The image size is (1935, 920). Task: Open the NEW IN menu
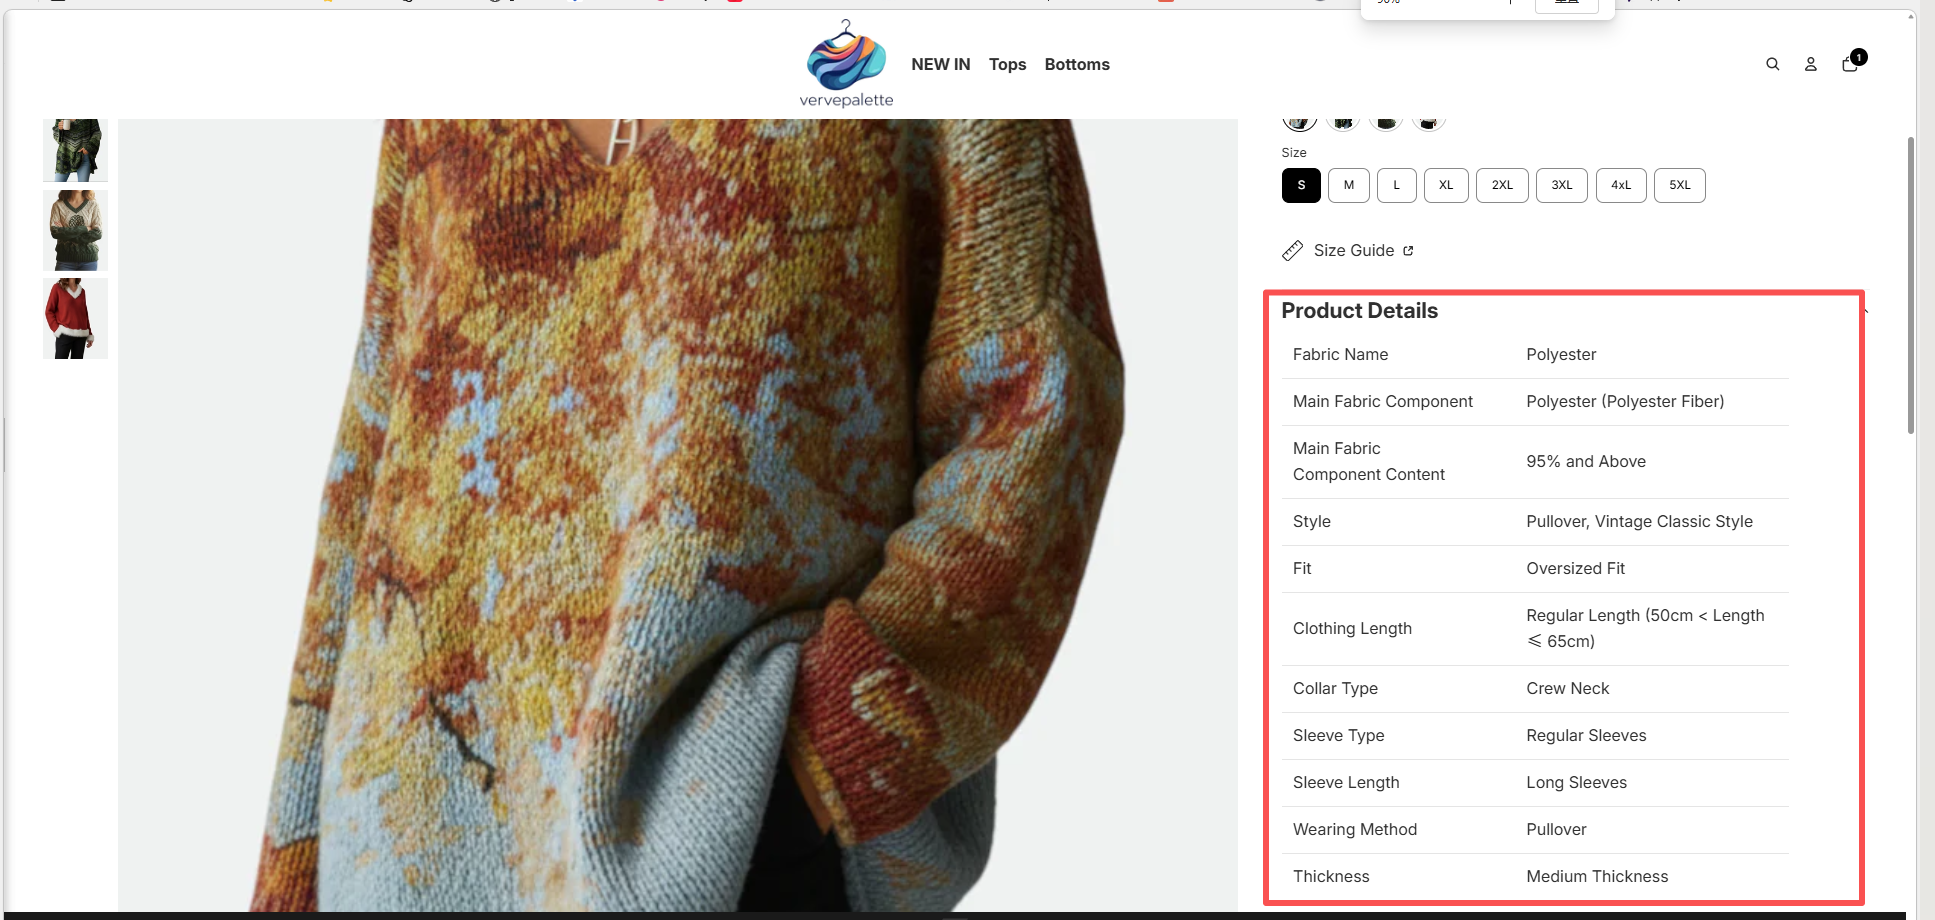pyautogui.click(x=940, y=64)
